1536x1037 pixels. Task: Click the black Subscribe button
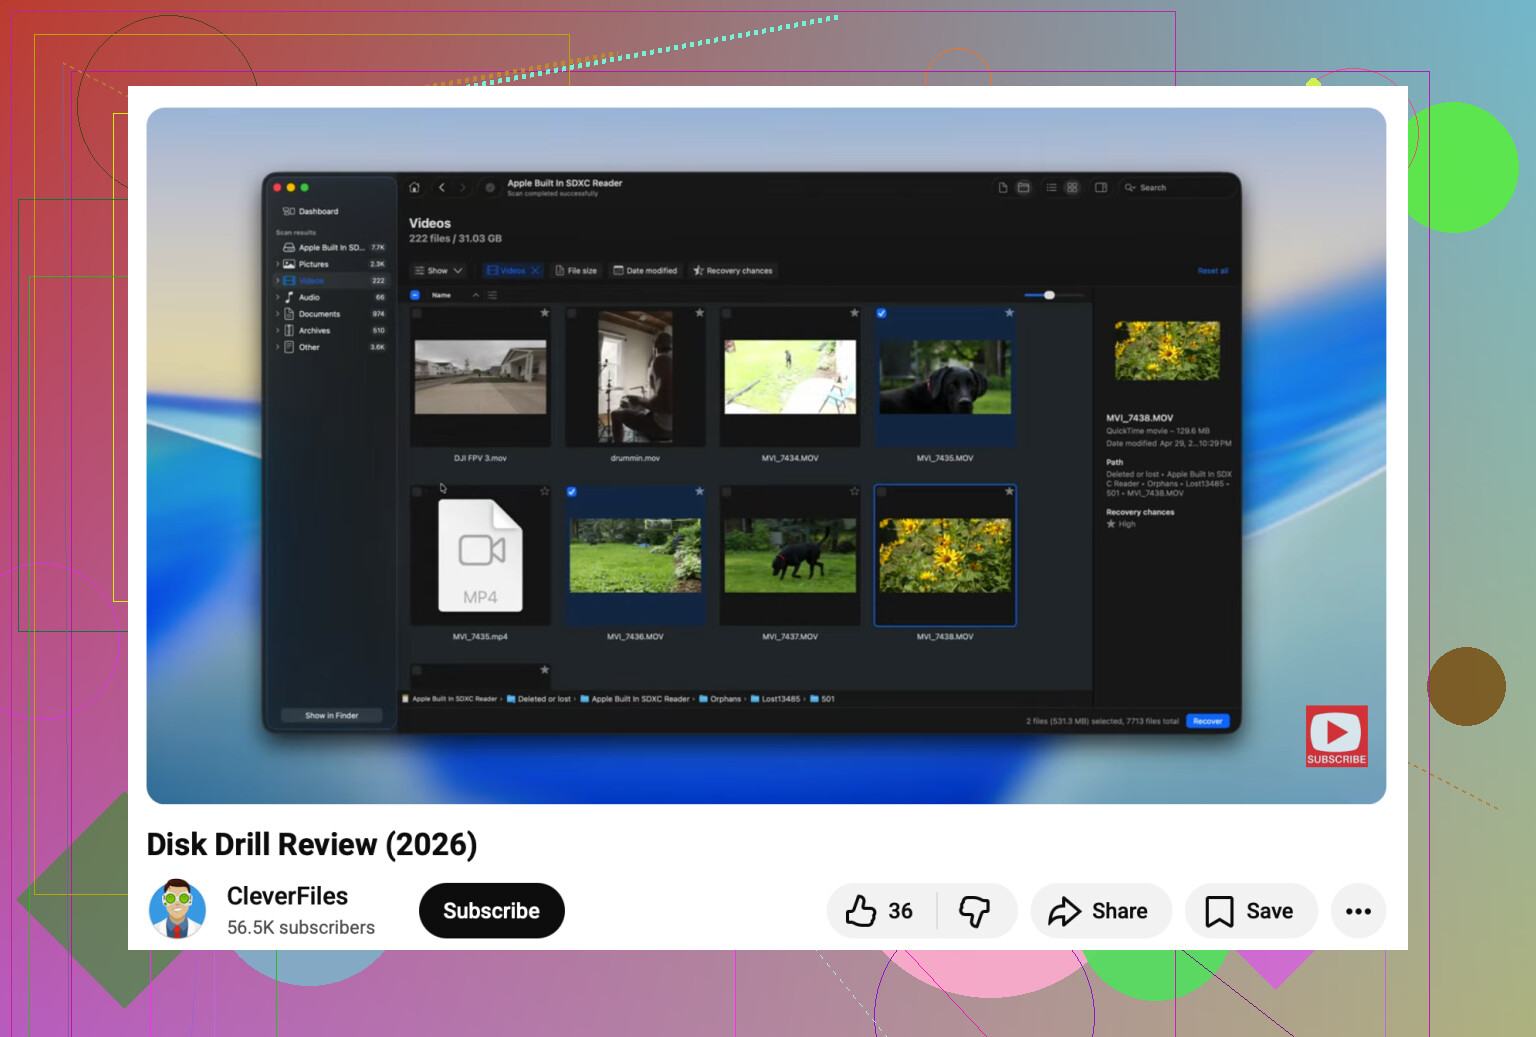pos(492,911)
